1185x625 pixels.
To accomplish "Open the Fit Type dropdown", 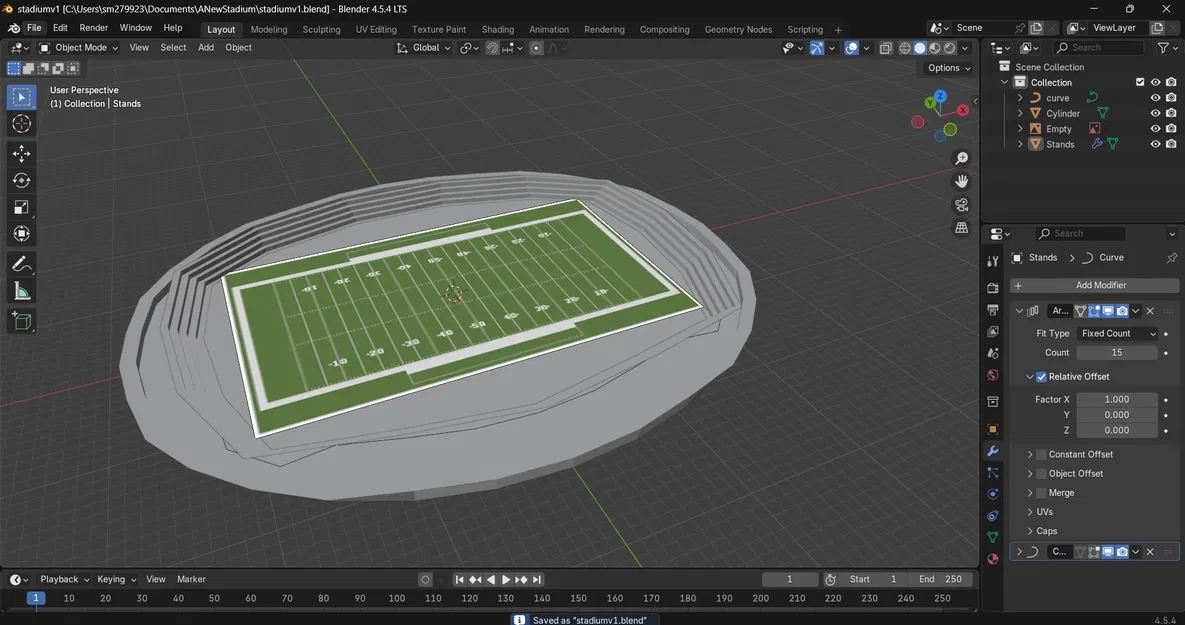I will coord(1117,333).
